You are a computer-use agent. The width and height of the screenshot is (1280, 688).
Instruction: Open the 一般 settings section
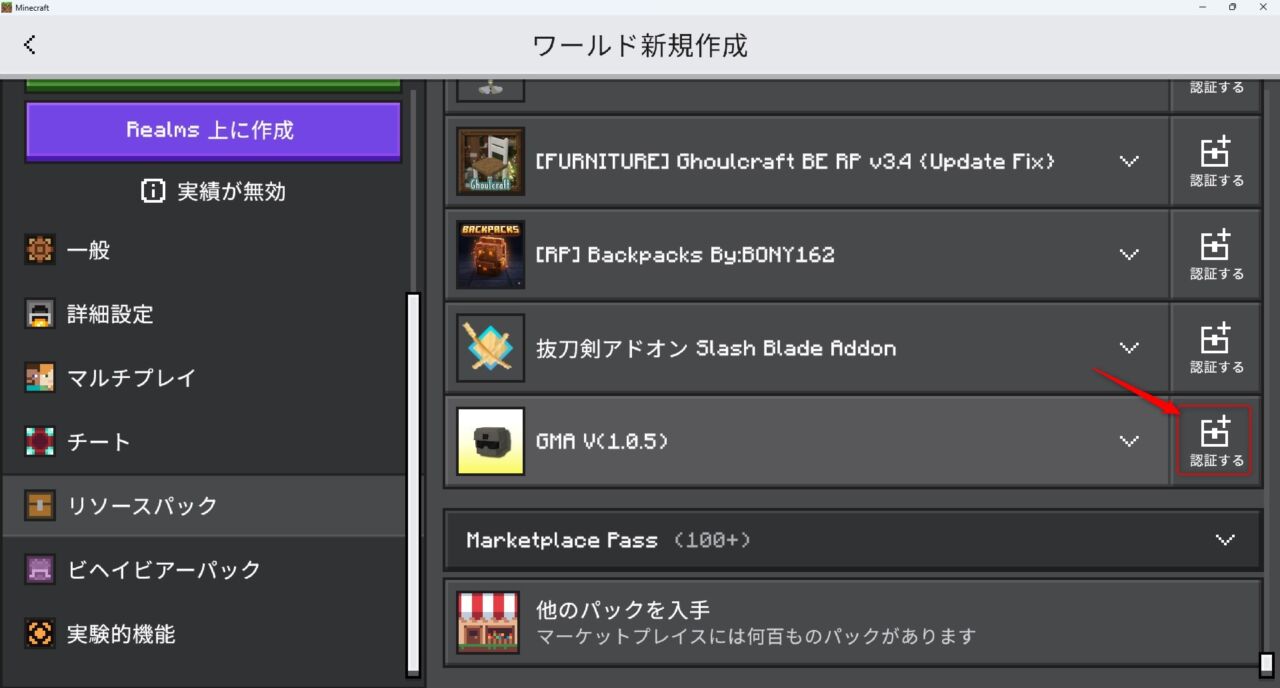coord(204,251)
